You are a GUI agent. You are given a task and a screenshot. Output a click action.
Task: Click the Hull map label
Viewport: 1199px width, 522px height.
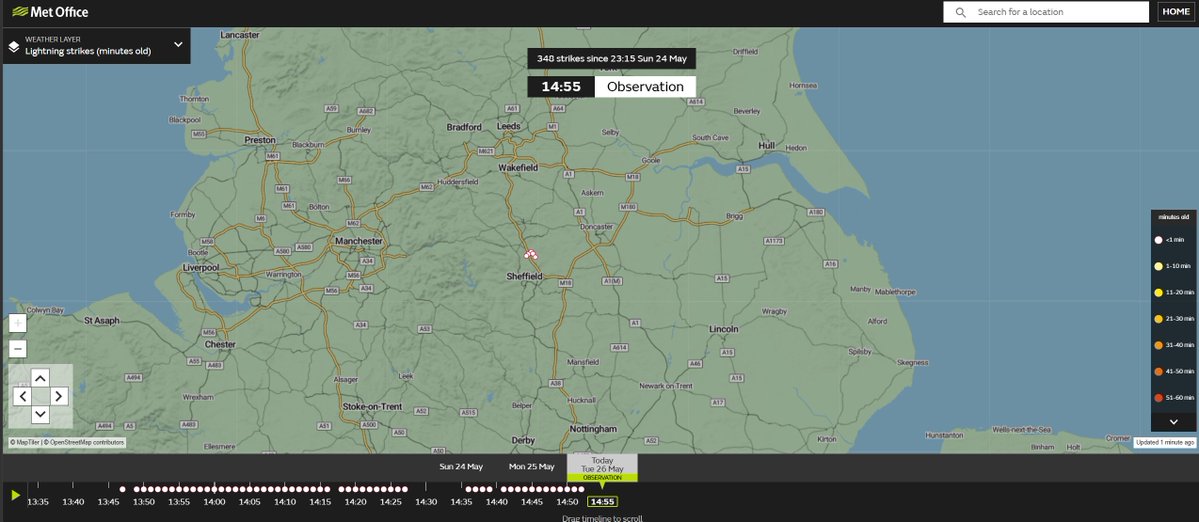(x=766, y=145)
